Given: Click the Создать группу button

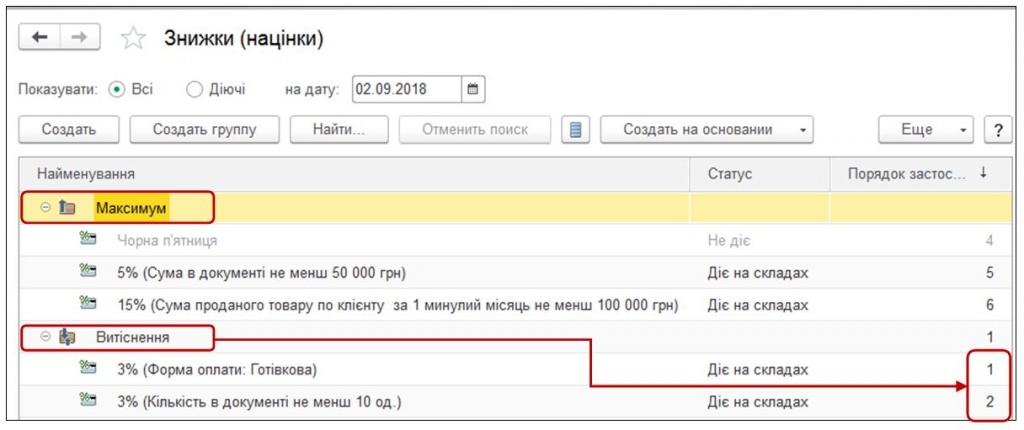Looking at the screenshot, I should tap(205, 130).
